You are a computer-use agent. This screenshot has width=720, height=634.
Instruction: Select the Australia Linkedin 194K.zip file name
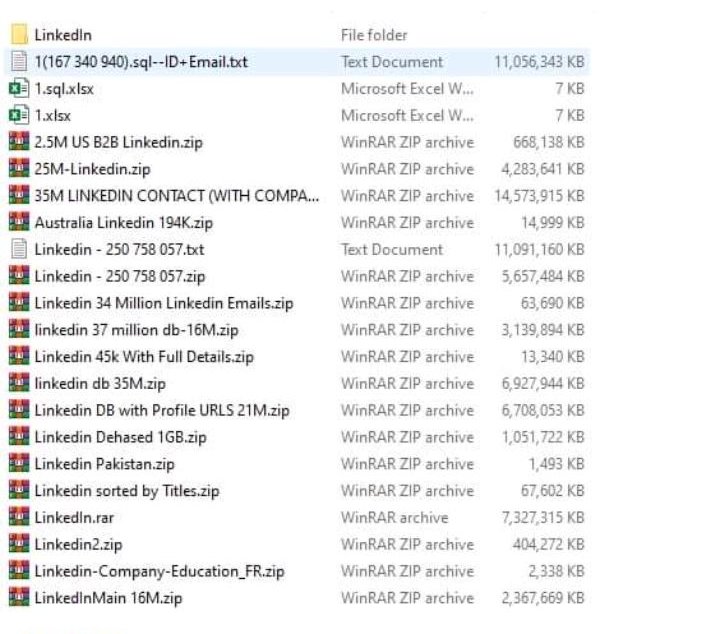pos(123,223)
